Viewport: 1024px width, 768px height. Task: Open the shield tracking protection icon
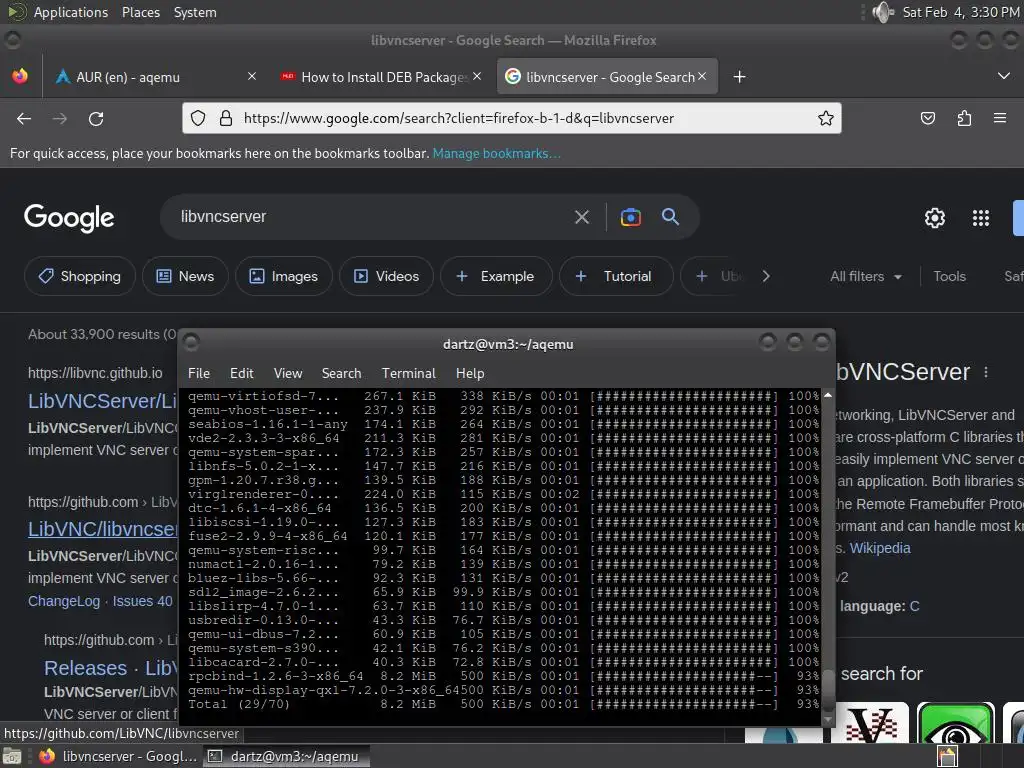(198, 118)
